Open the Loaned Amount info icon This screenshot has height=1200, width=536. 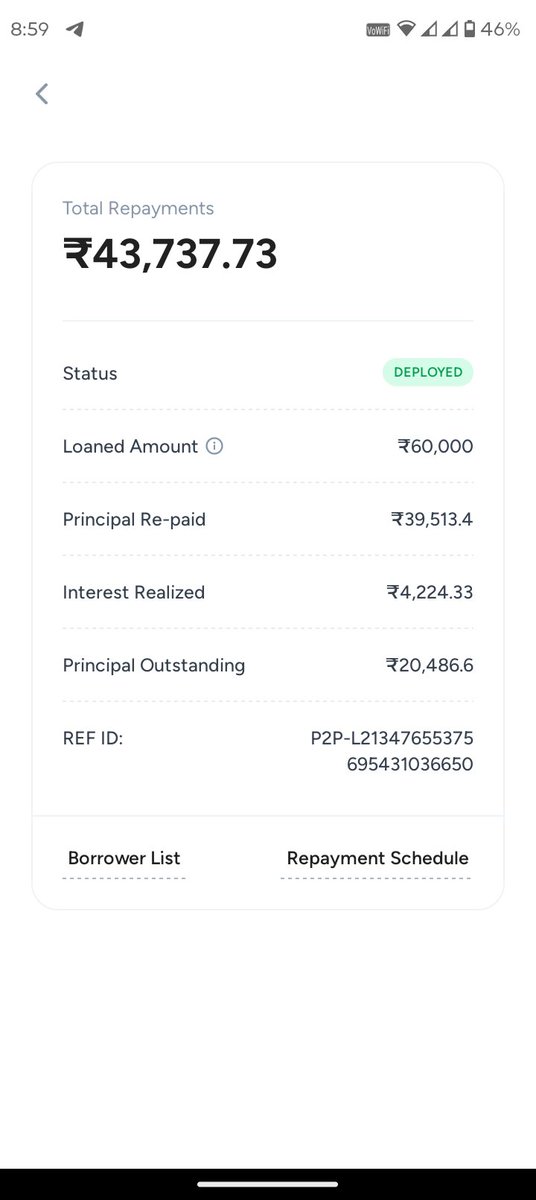214,446
